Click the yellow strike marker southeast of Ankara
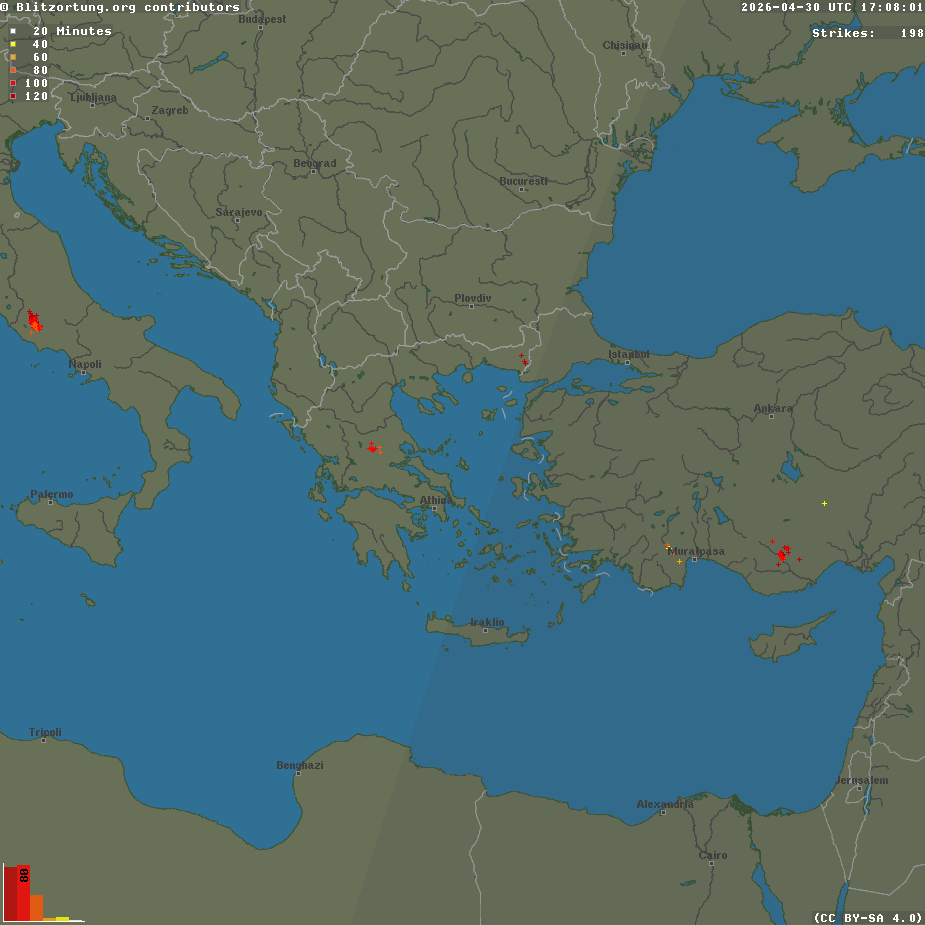The width and height of the screenshot is (925, 925). [x=824, y=503]
